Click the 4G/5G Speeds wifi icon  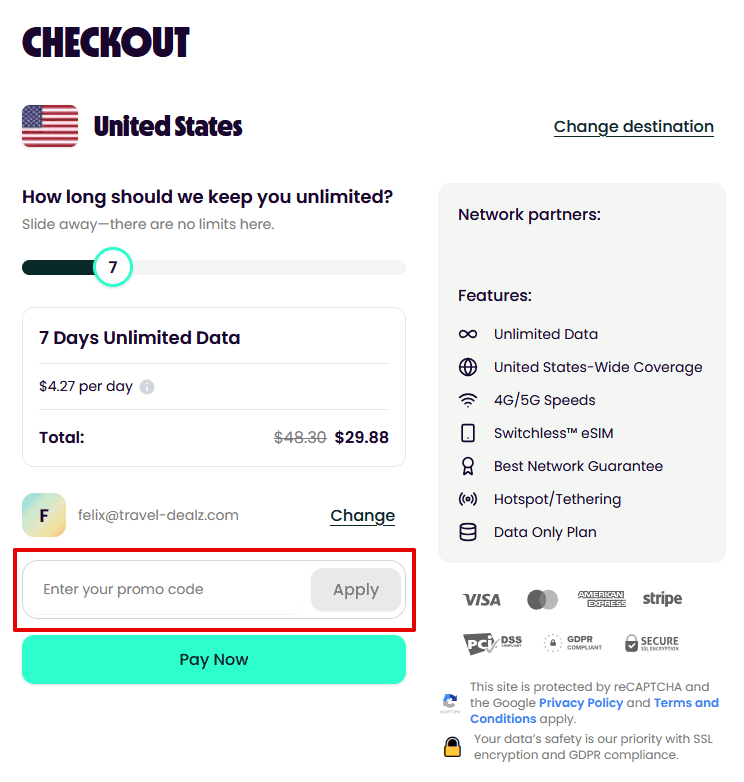467,400
